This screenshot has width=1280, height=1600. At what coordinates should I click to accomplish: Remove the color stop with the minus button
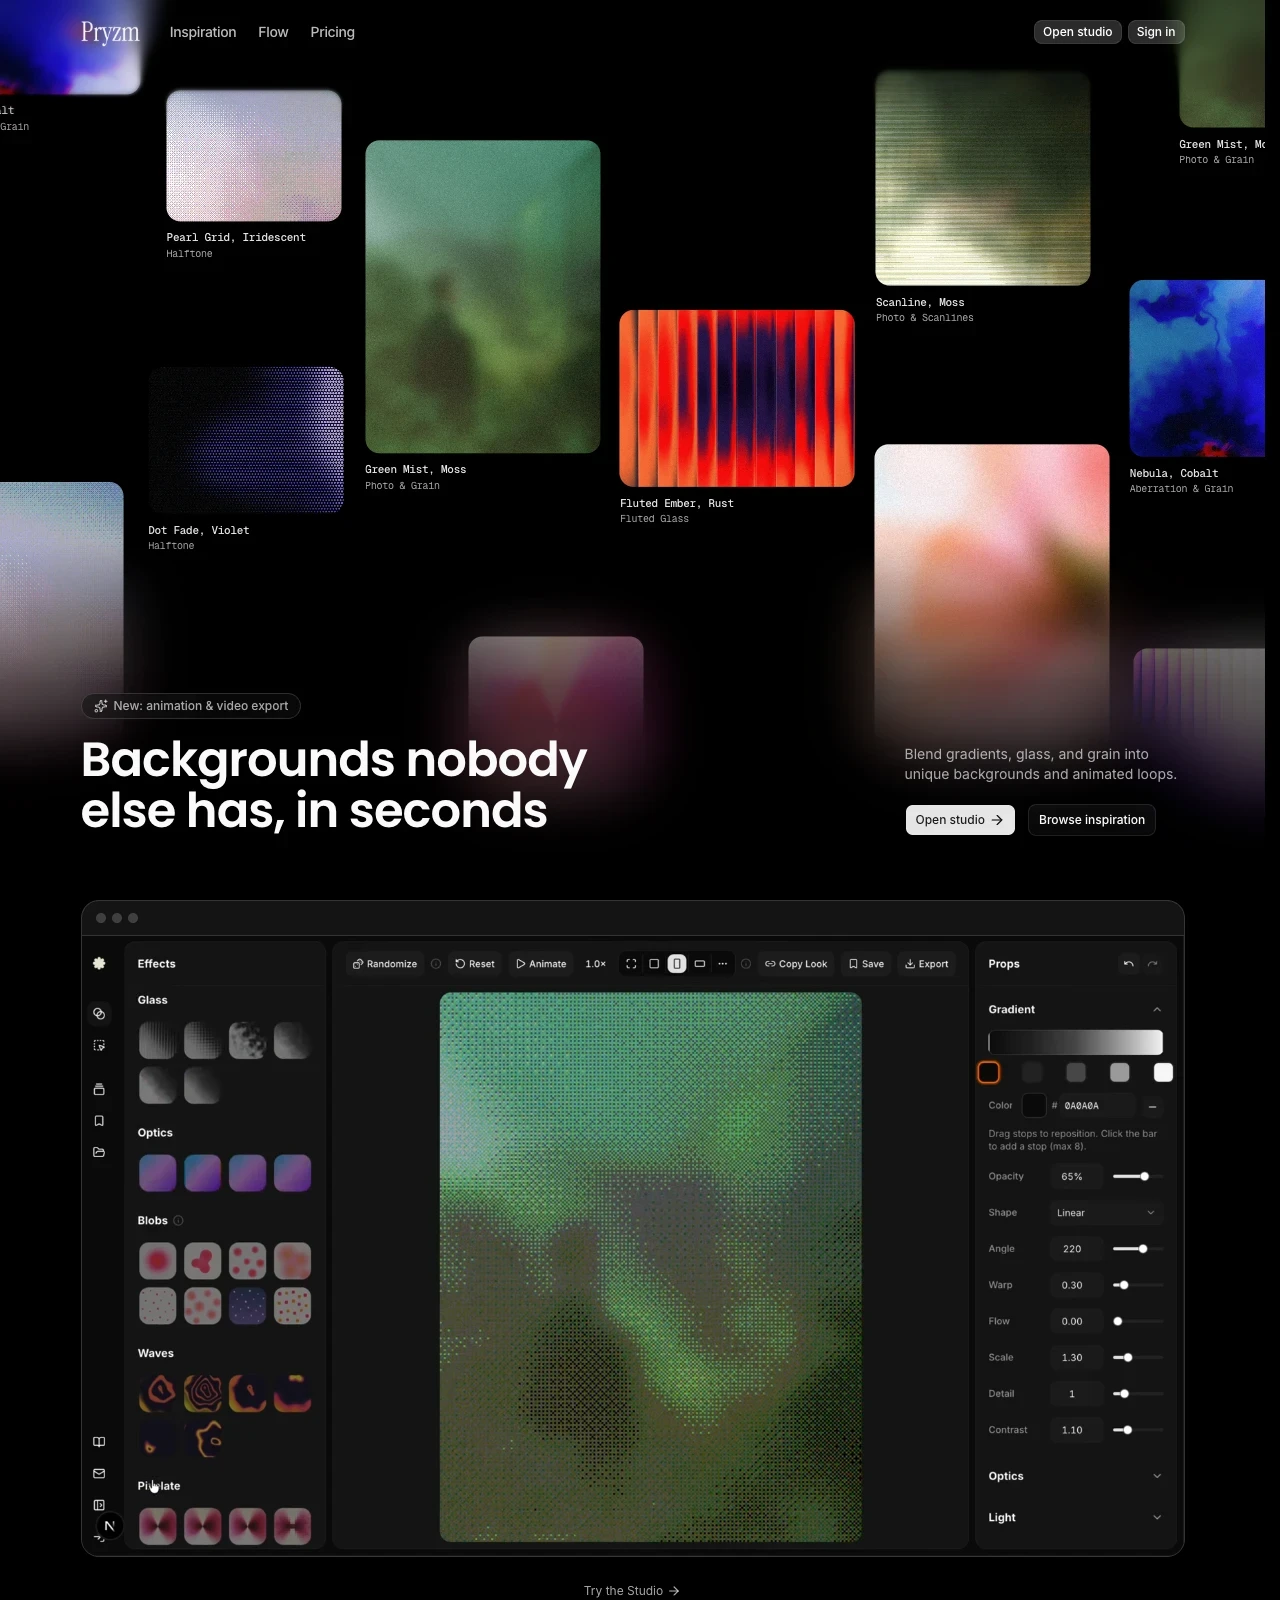(x=1153, y=1106)
